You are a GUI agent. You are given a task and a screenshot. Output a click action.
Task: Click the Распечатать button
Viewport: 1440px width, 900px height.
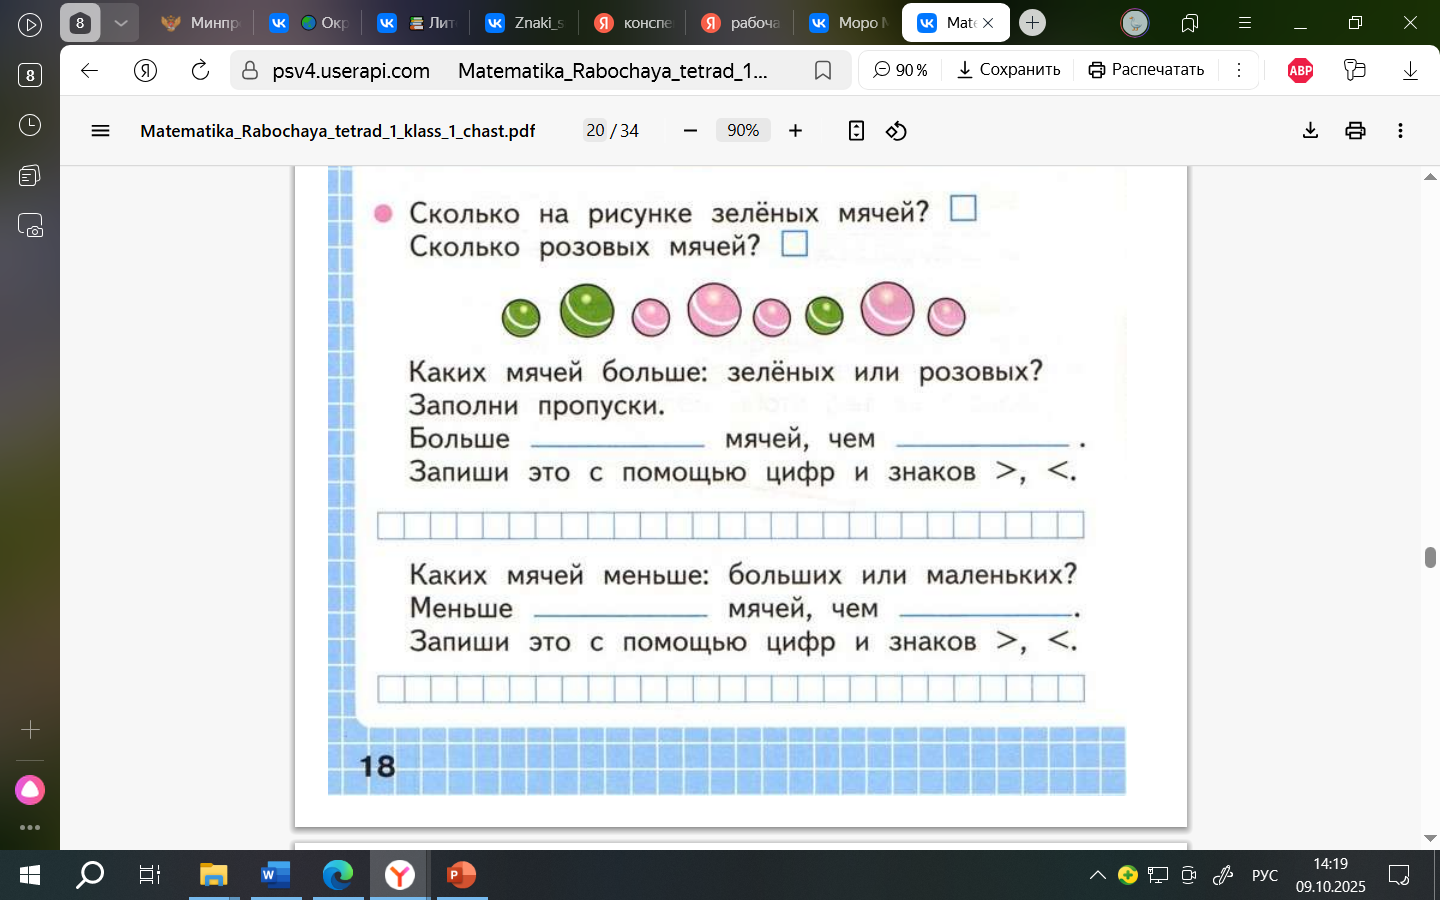point(1146,70)
